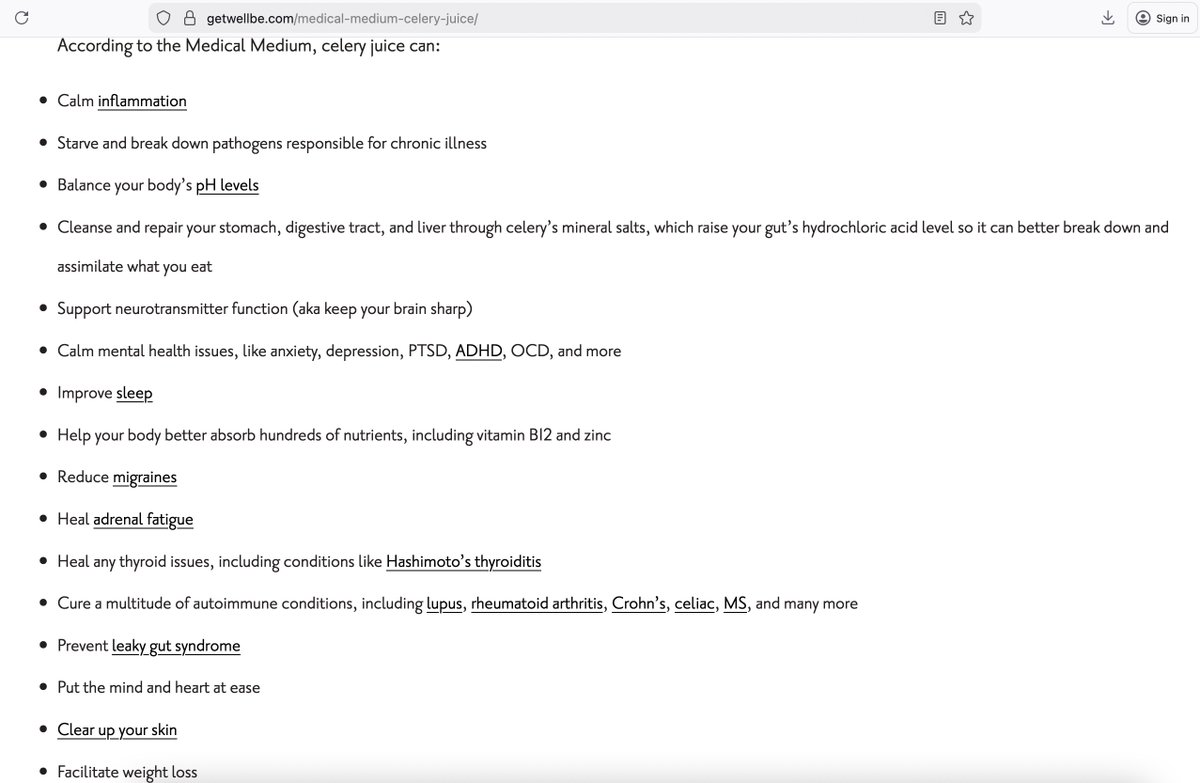Click the 'vitamin B12 and zinc' line
The image size is (1200, 783).
point(334,435)
